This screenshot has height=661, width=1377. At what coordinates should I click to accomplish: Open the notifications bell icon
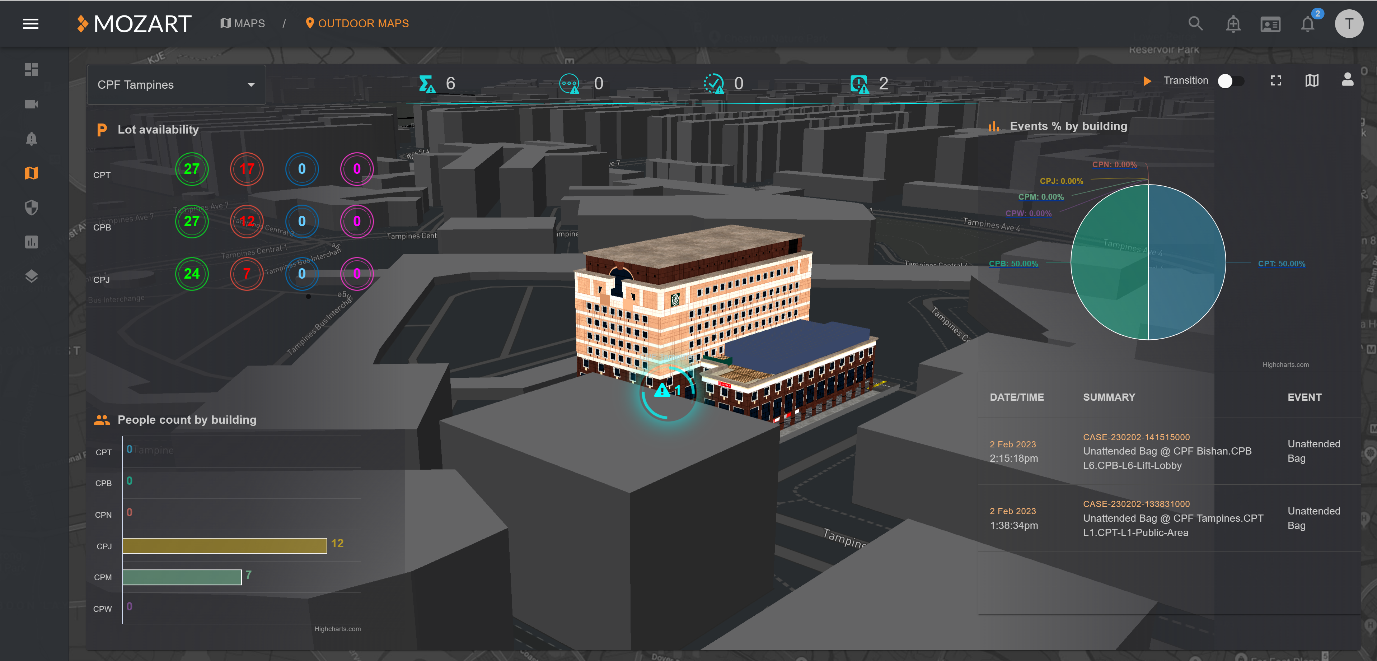point(1308,25)
